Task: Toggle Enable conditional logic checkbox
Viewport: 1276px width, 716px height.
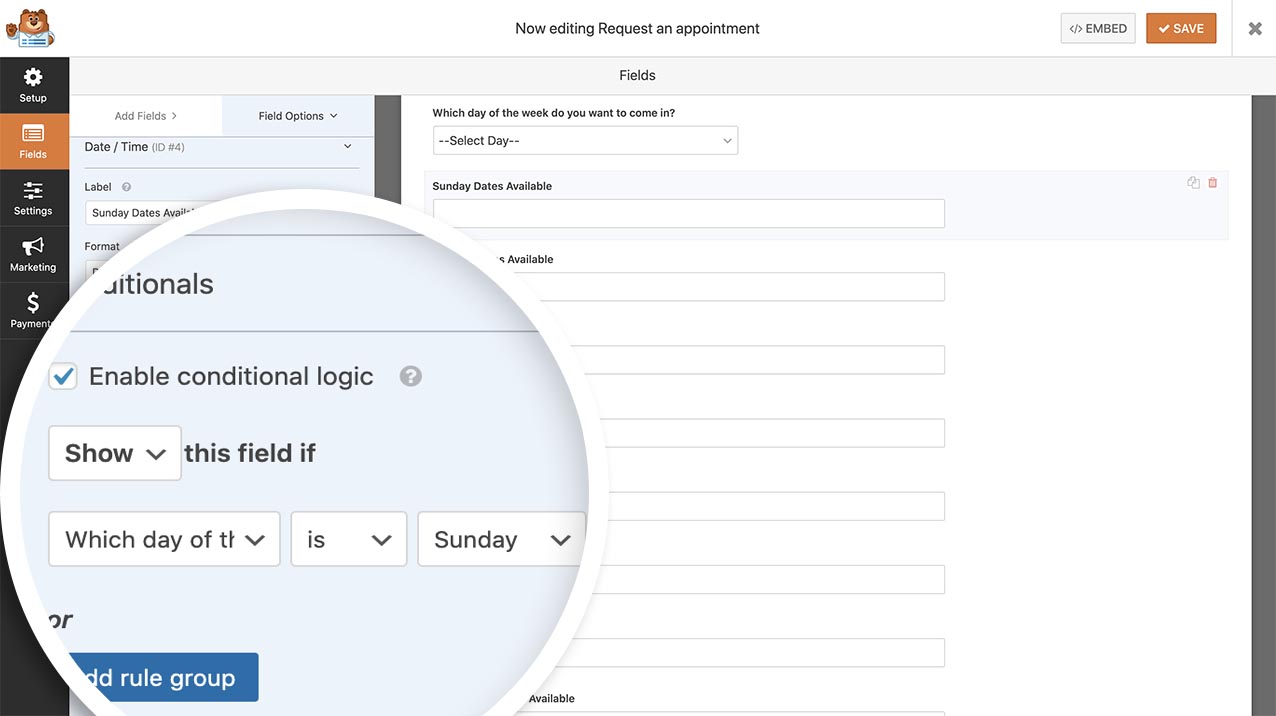Action: pos(63,376)
